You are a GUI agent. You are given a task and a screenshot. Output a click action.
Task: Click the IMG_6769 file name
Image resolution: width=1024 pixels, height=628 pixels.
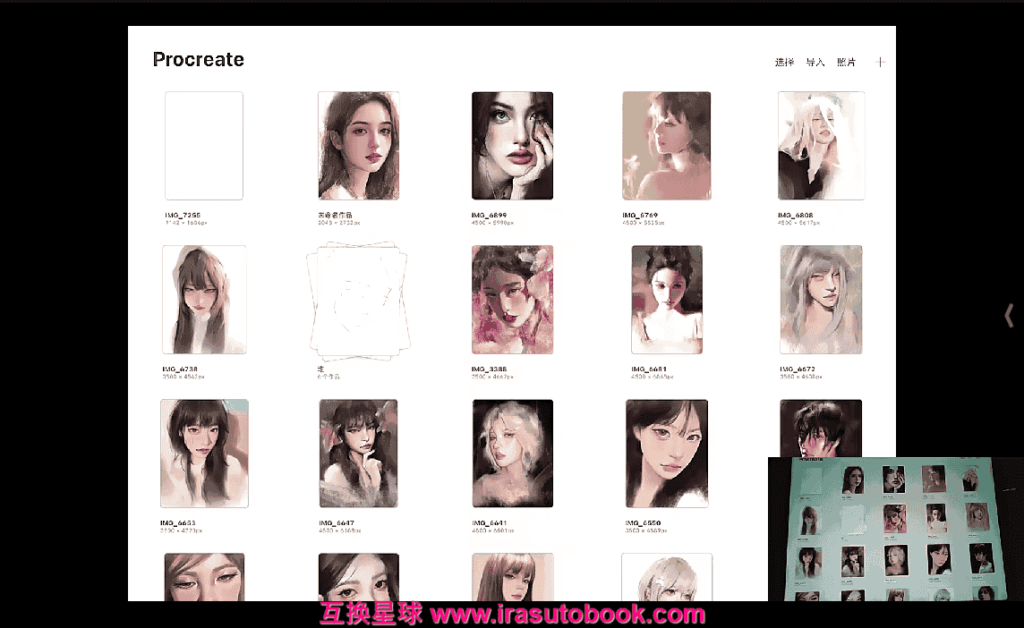(x=640, y=215)
